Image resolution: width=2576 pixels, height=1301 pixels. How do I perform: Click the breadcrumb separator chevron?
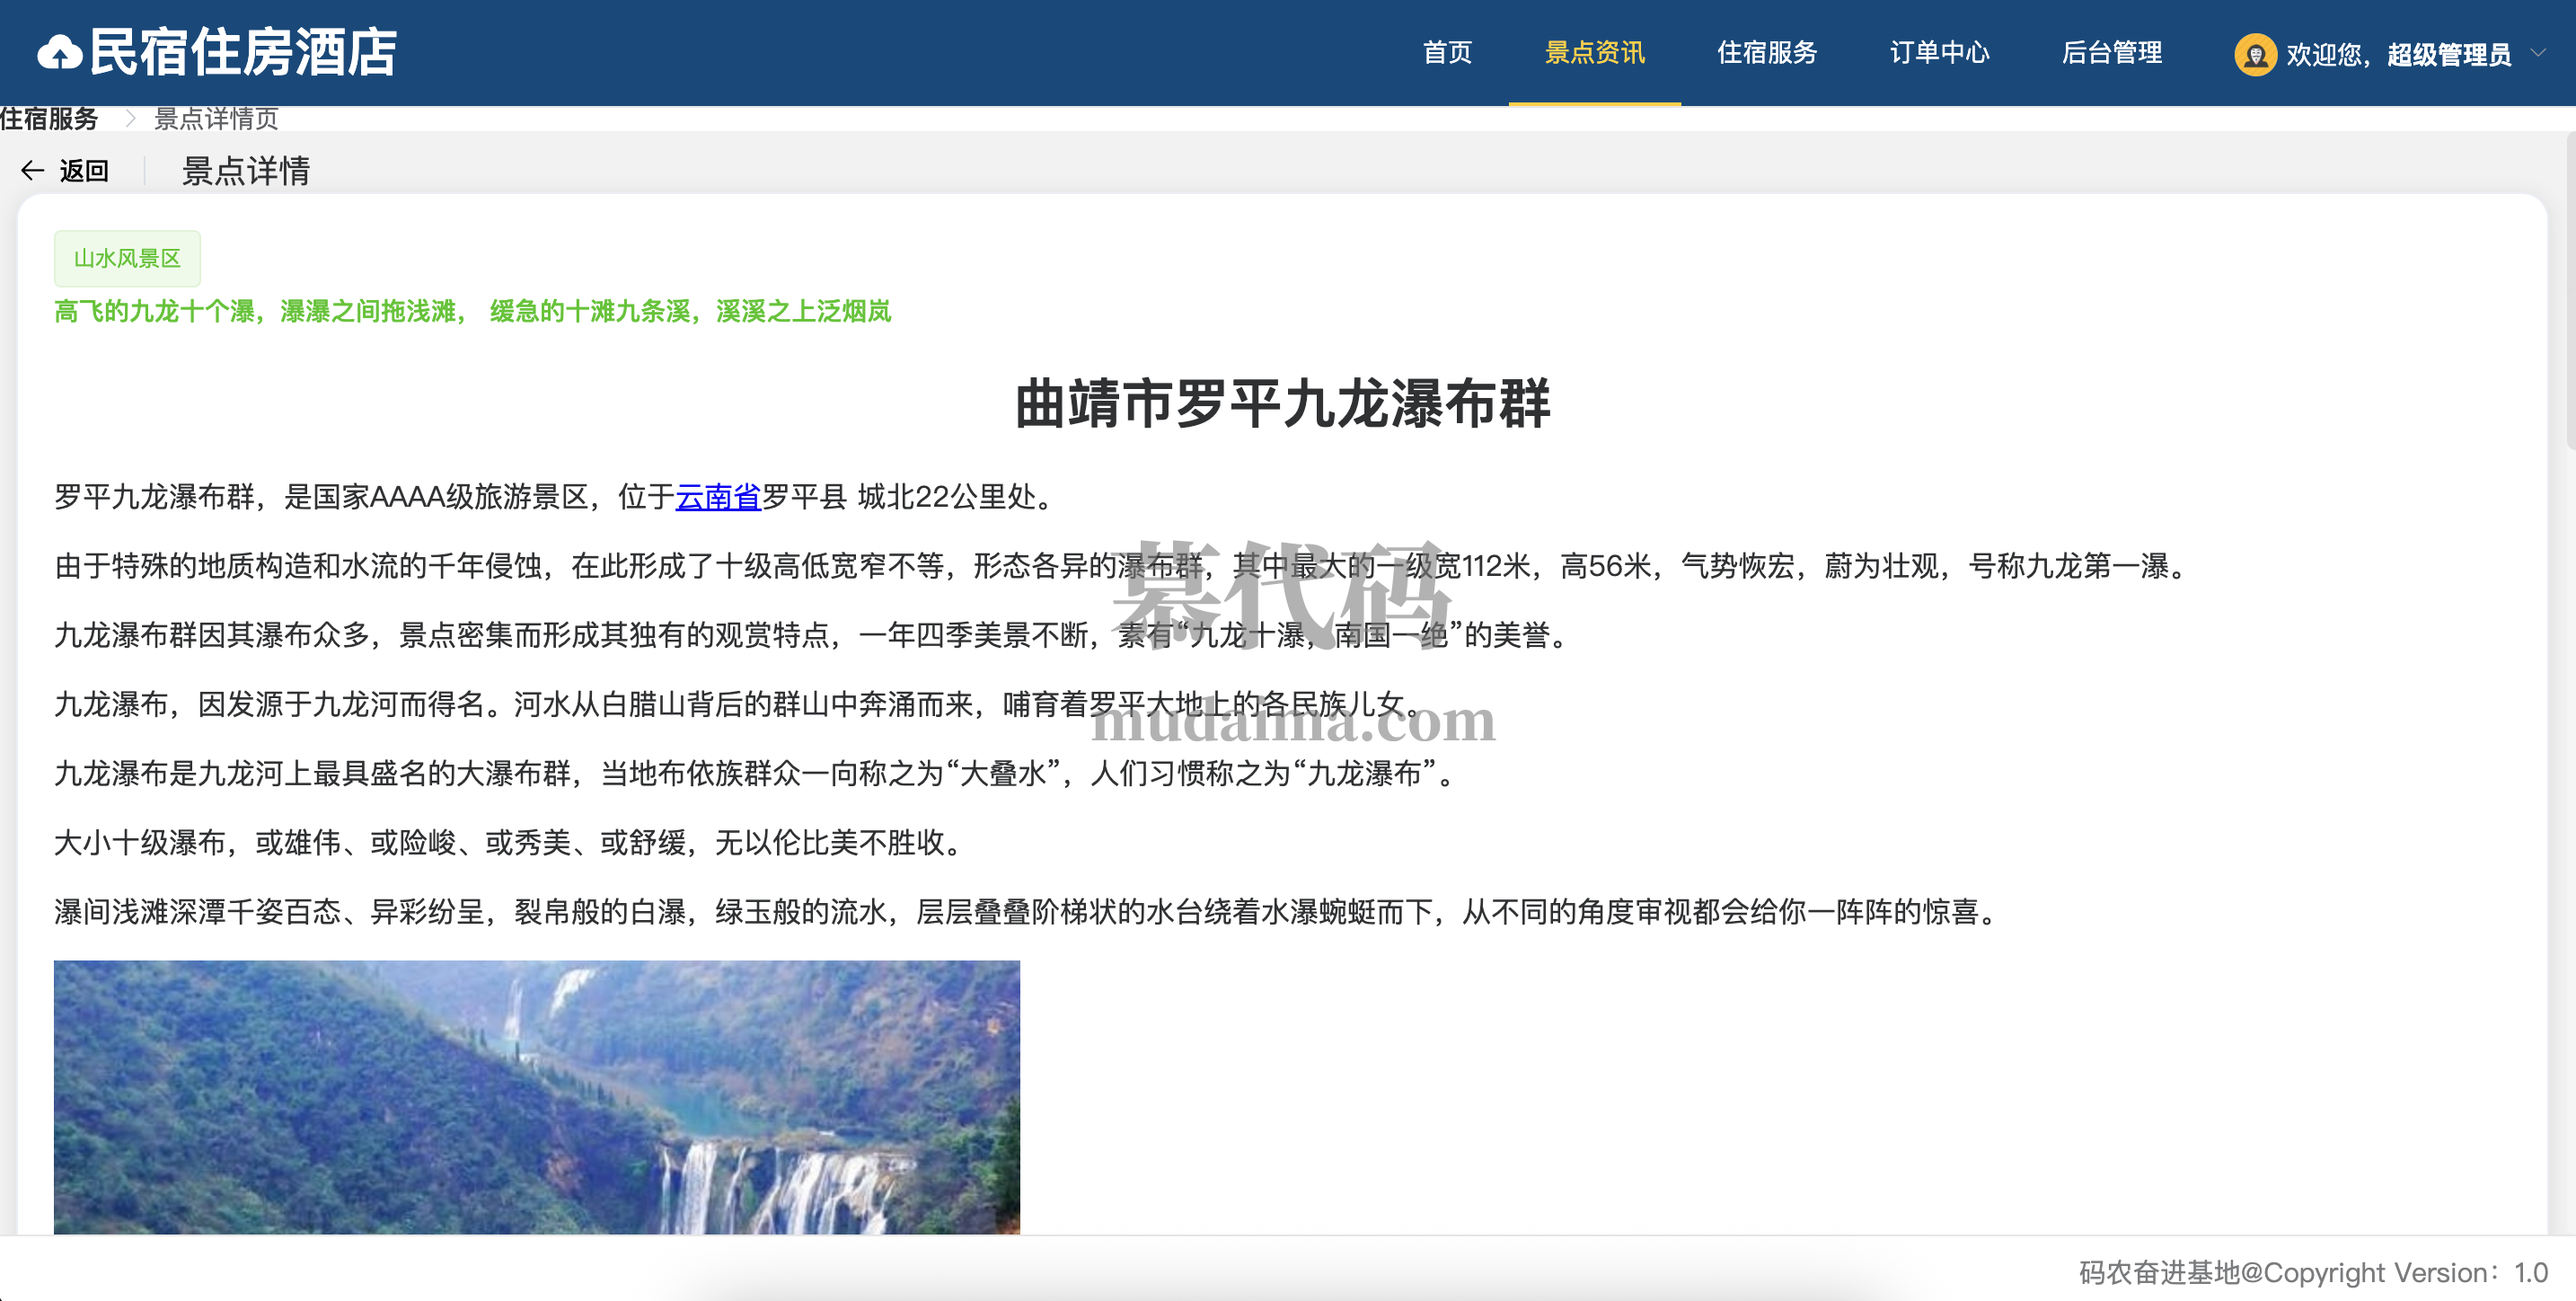pos(129,119)
